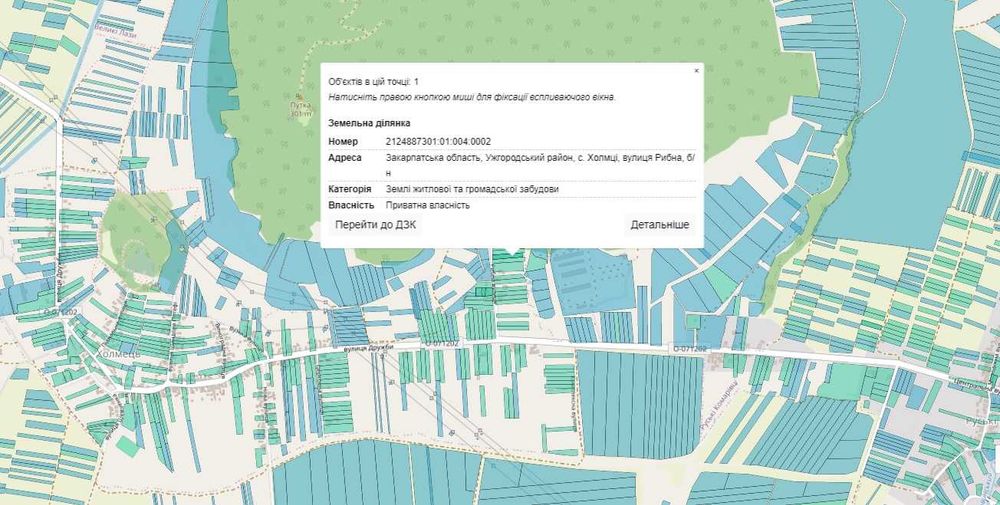Screen dimensions: 1000x505
Task: Click the 'Номер' field label
Action: point(343,142)
